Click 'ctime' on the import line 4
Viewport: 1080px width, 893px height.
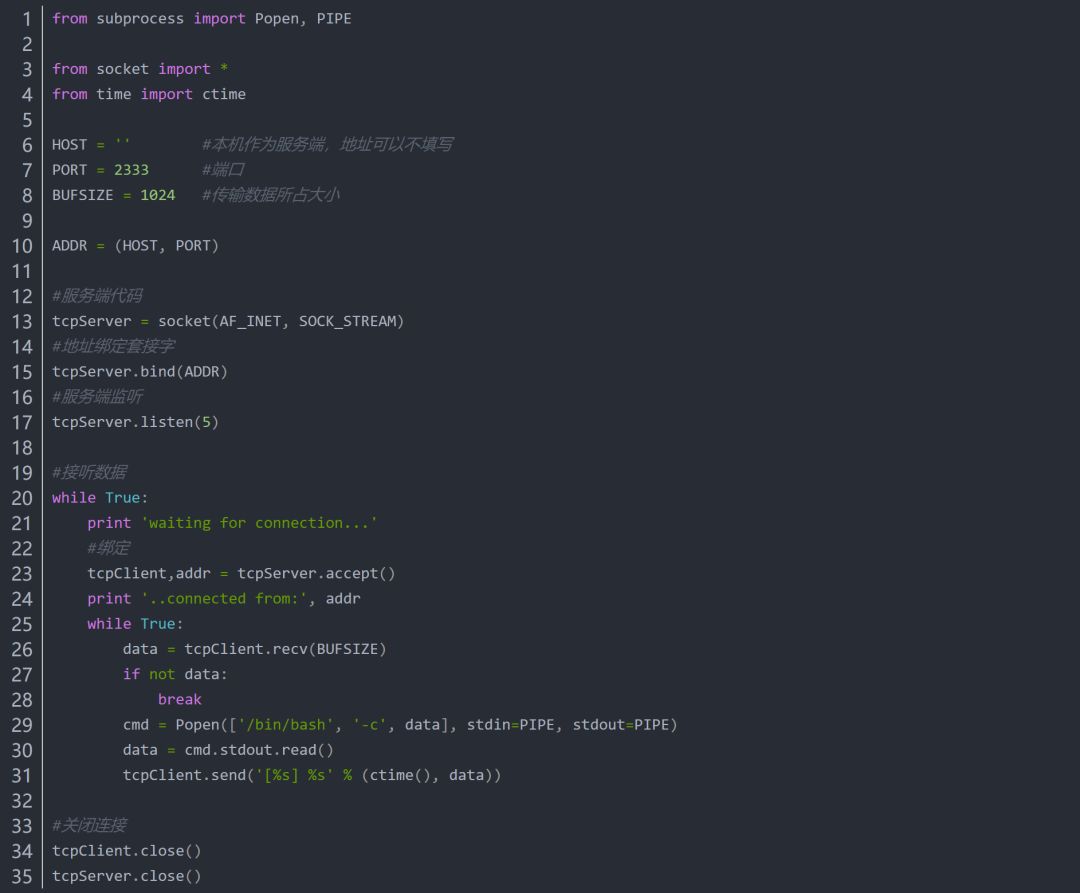coord(224,94)
